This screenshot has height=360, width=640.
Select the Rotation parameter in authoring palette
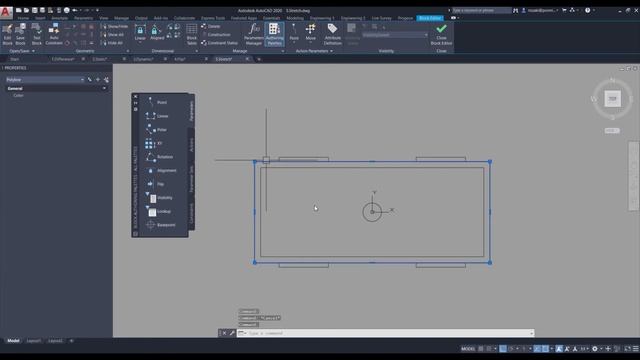point(160,157)
